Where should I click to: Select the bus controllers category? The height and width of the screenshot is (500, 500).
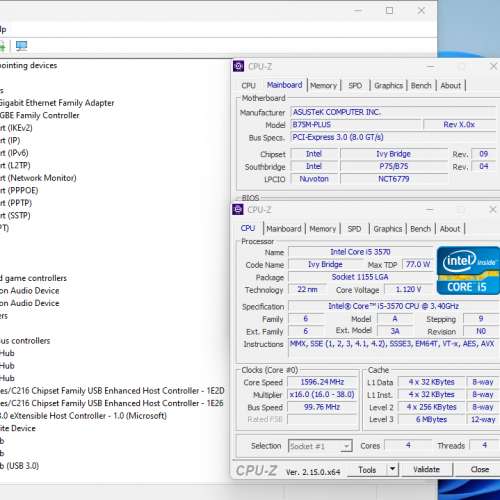25,341
